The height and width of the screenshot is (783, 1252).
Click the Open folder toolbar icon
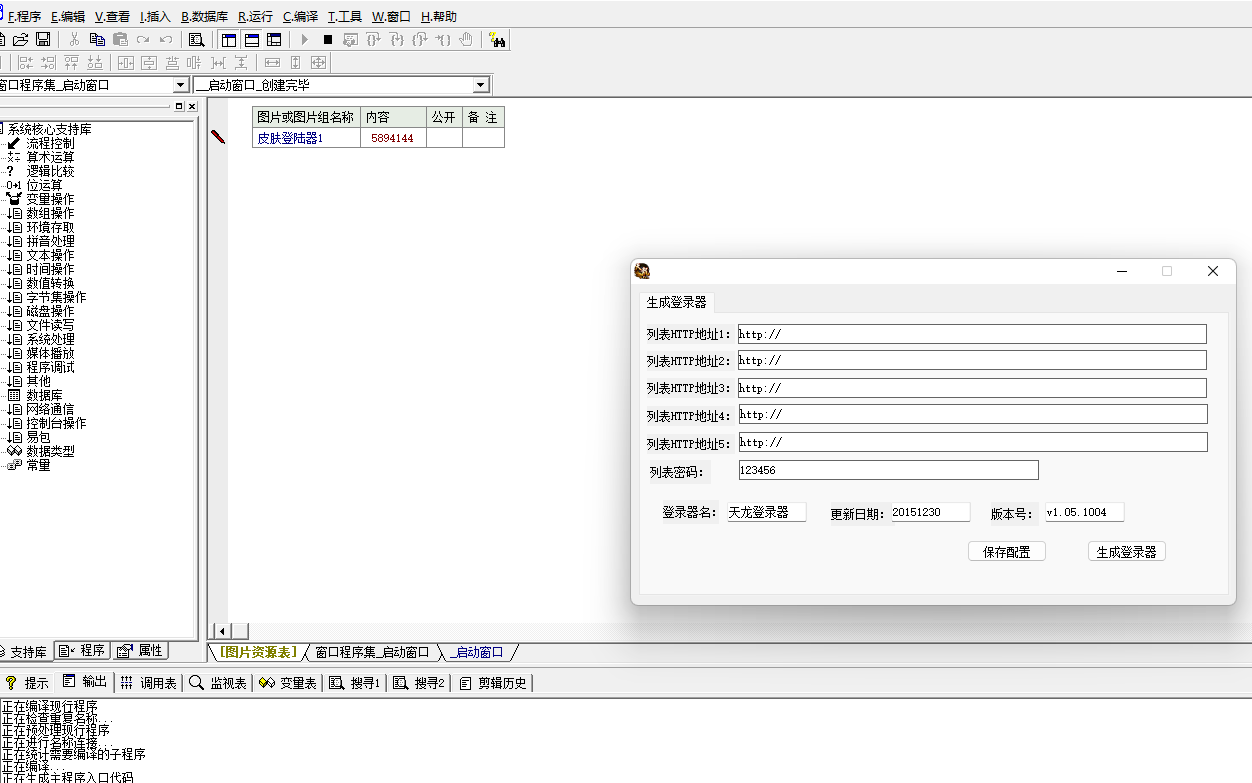coord(20,40)
